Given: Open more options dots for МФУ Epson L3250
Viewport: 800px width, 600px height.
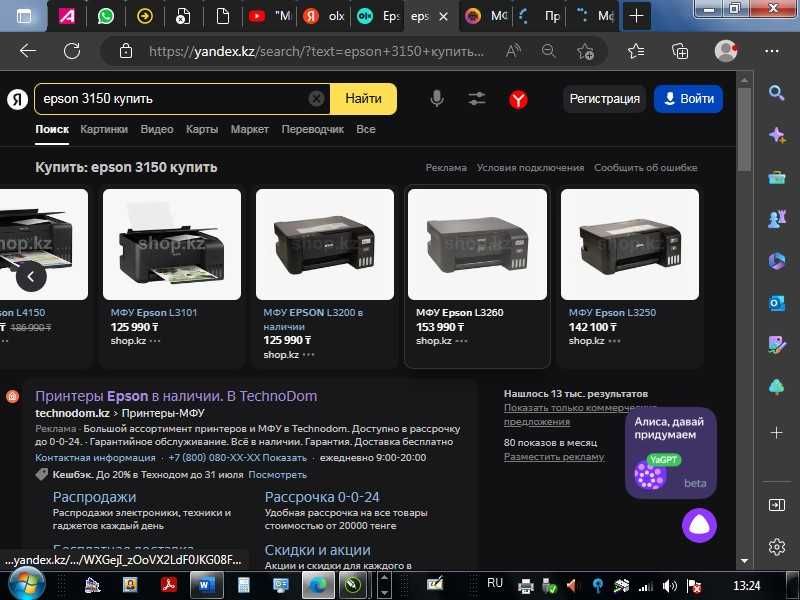Looking at the screenshot, I should [615, 340].
